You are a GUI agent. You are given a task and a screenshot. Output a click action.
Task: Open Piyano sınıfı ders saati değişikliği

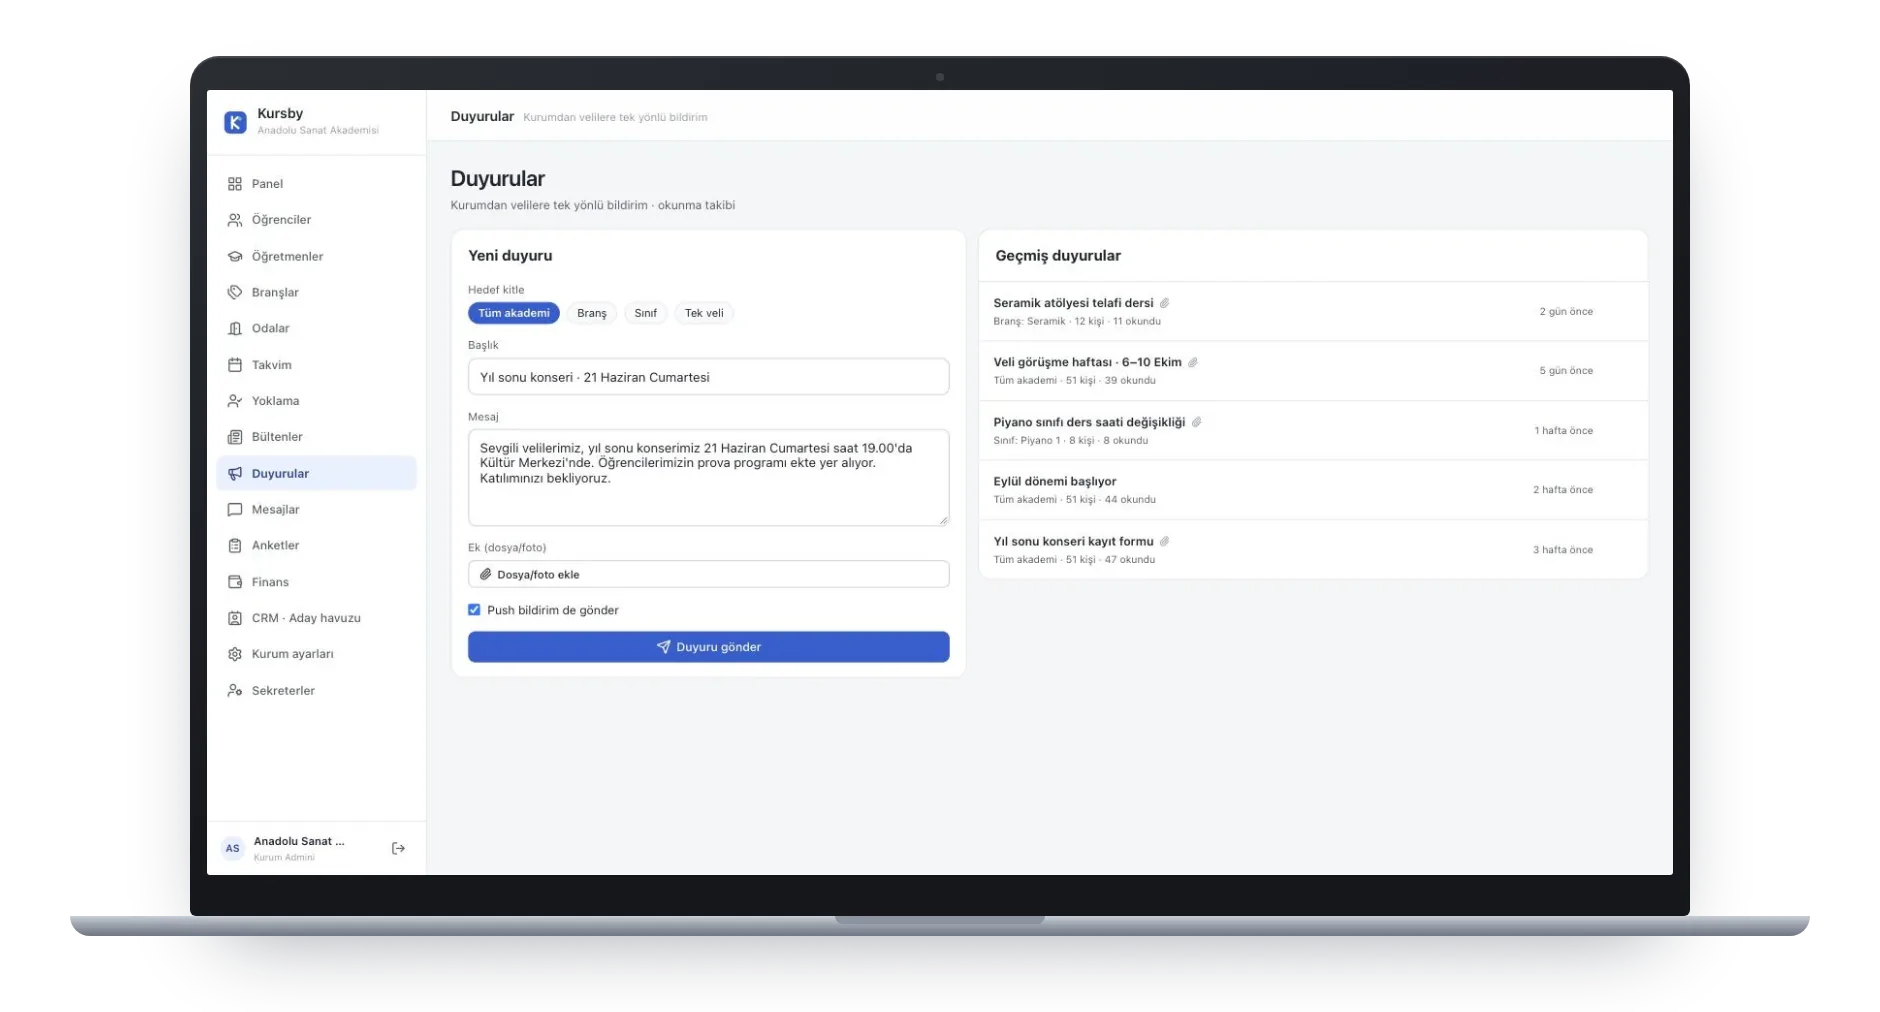tap(1313, 431)
